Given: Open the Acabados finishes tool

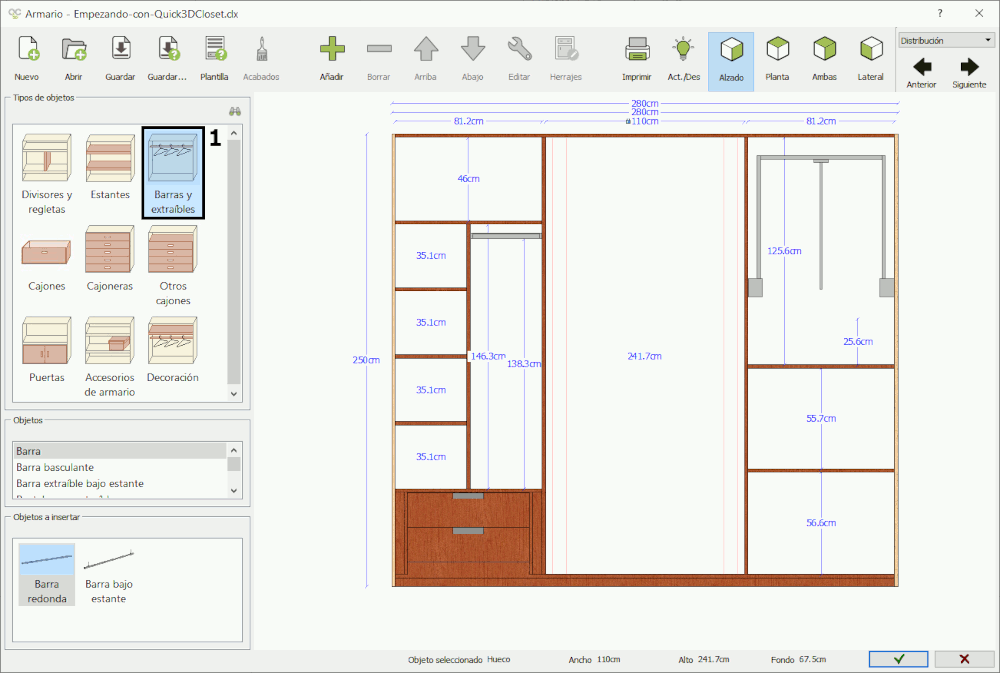Looking at the screenshot, I should (x=261, y=59).
